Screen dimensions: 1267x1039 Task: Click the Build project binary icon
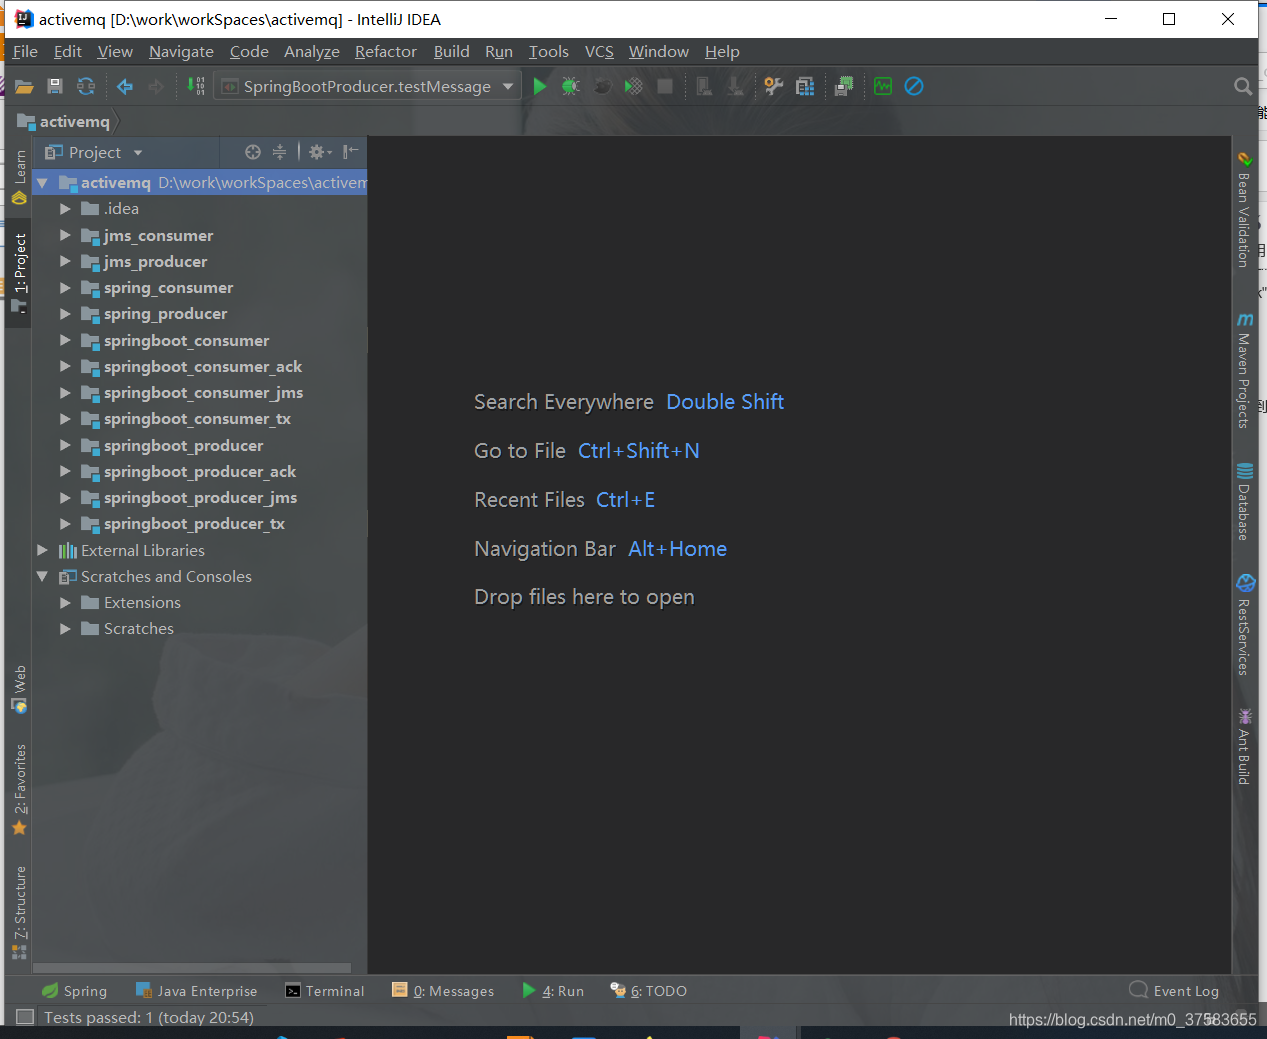point(196,87)
